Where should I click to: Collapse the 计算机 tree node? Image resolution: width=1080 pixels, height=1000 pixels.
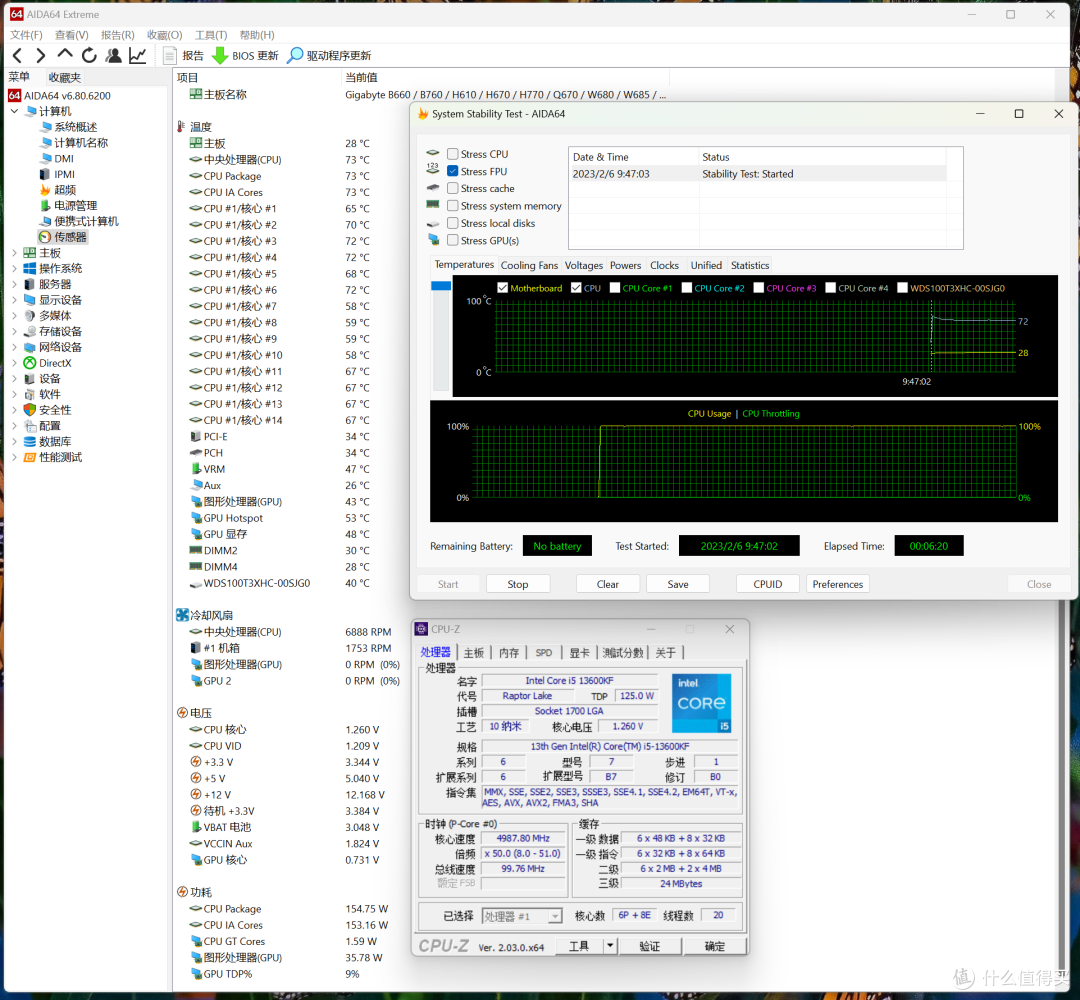[14, 111]
